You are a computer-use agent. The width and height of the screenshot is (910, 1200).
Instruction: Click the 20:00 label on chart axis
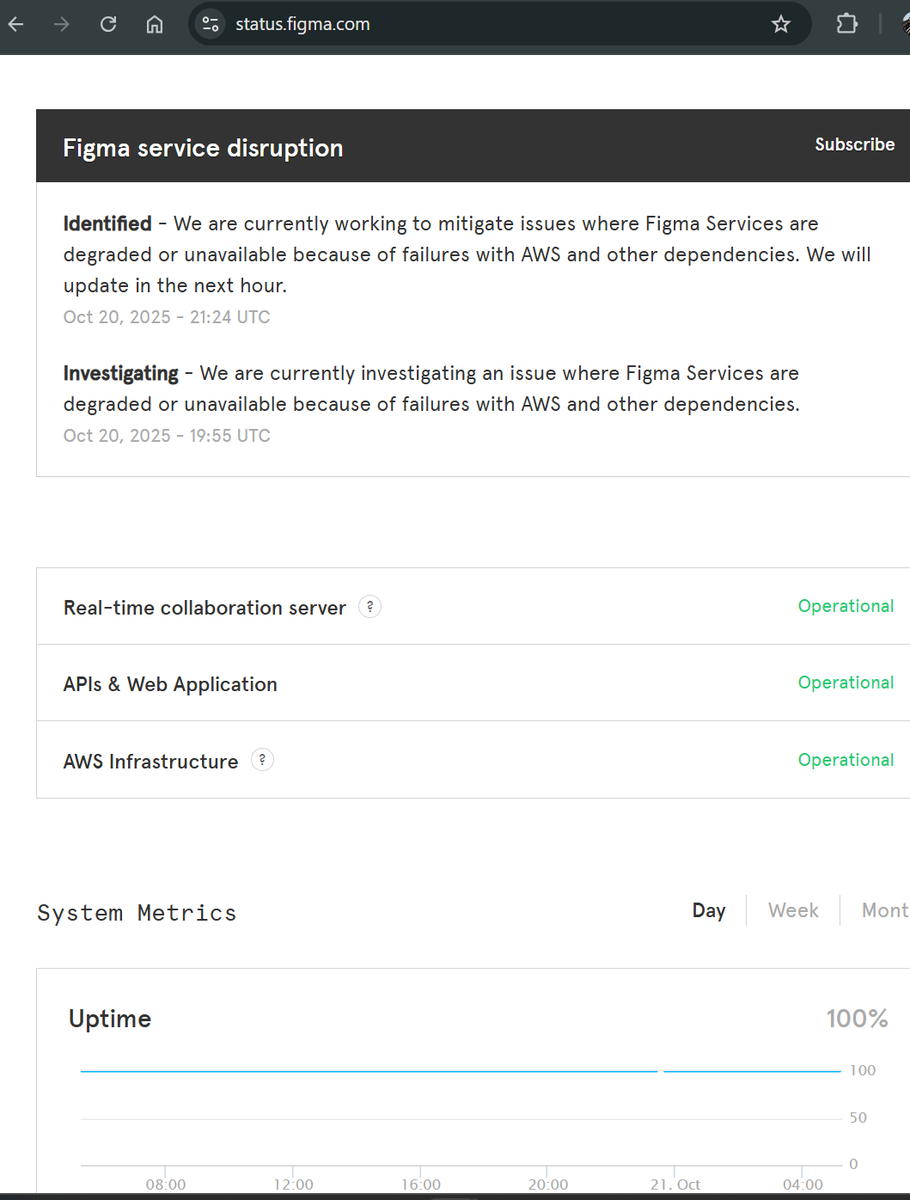coord(547,1184)
